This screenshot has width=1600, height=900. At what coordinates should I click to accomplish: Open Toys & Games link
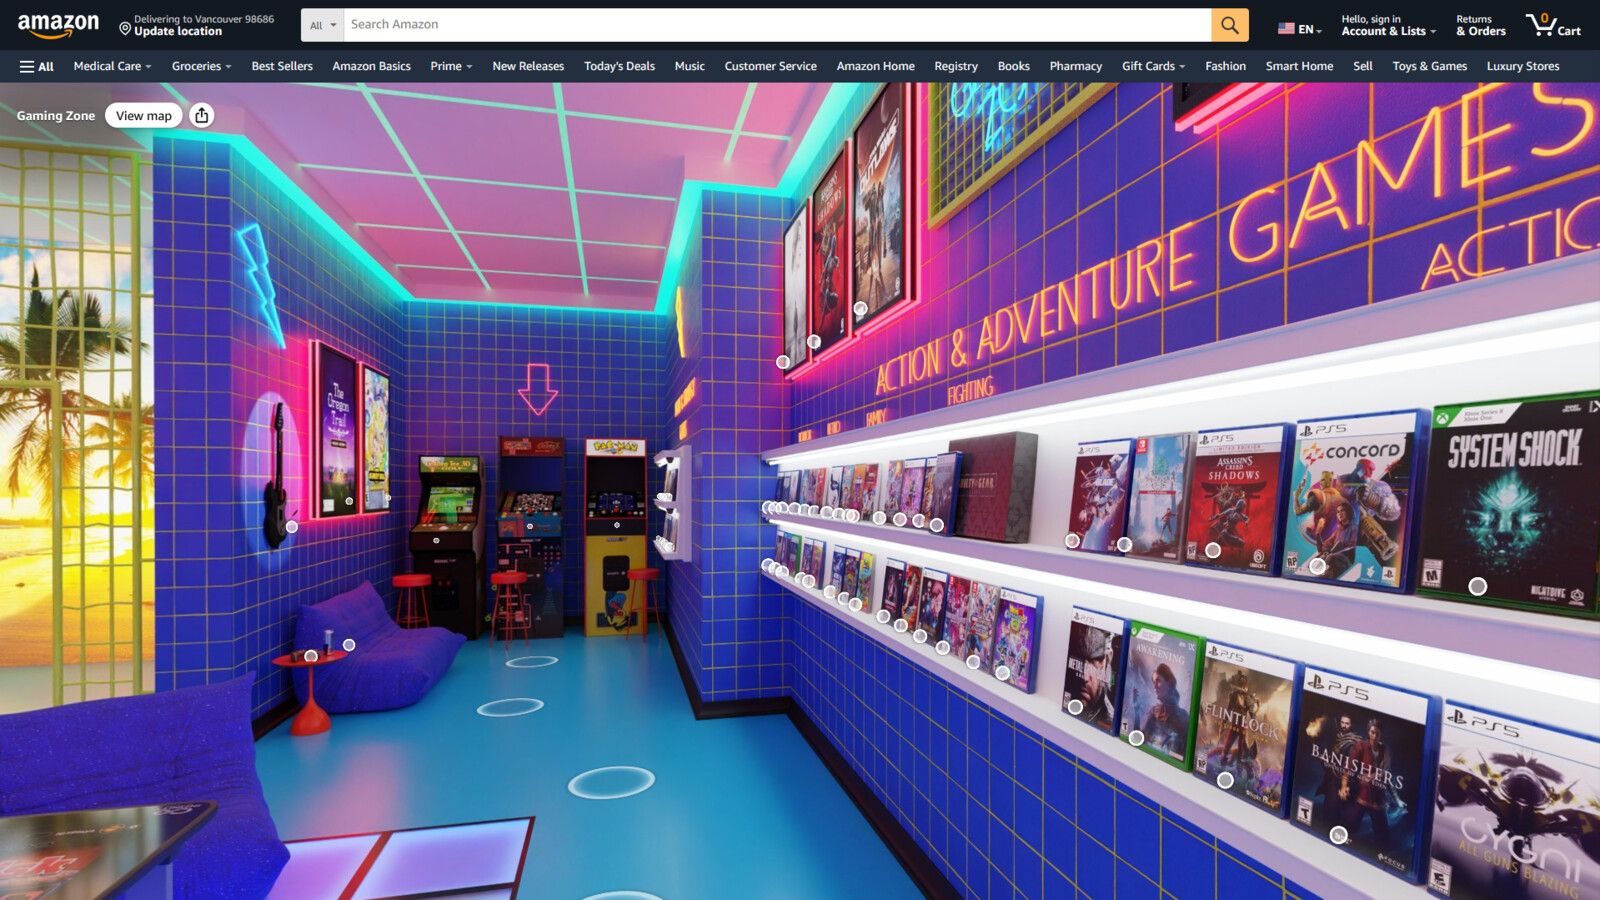(x=1429, y=66)
